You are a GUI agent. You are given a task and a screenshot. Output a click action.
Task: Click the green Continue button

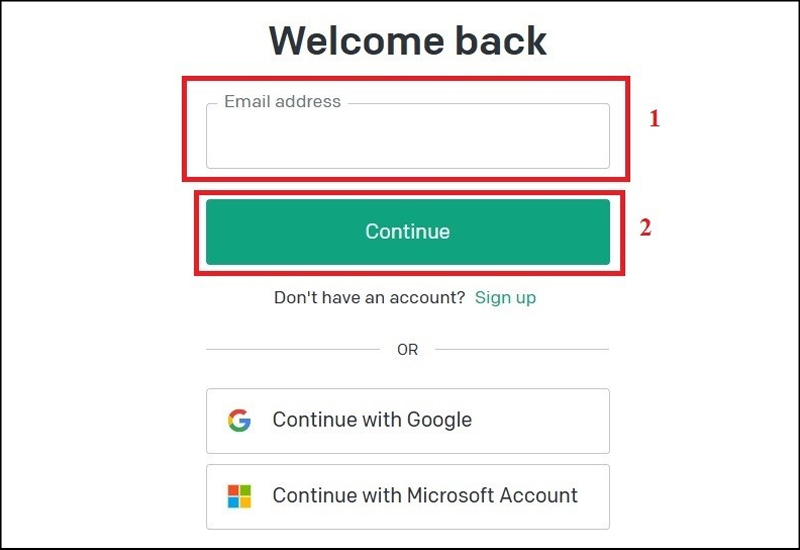[x=408, y=232]
